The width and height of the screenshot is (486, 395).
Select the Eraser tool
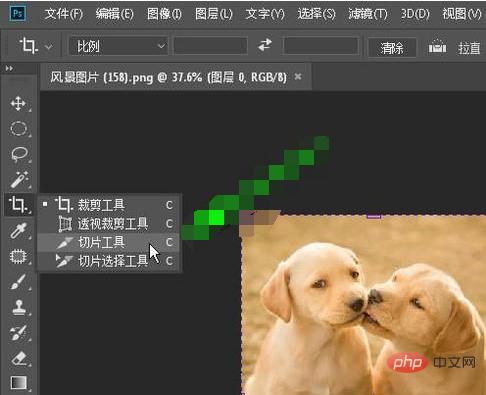point(19,358)
